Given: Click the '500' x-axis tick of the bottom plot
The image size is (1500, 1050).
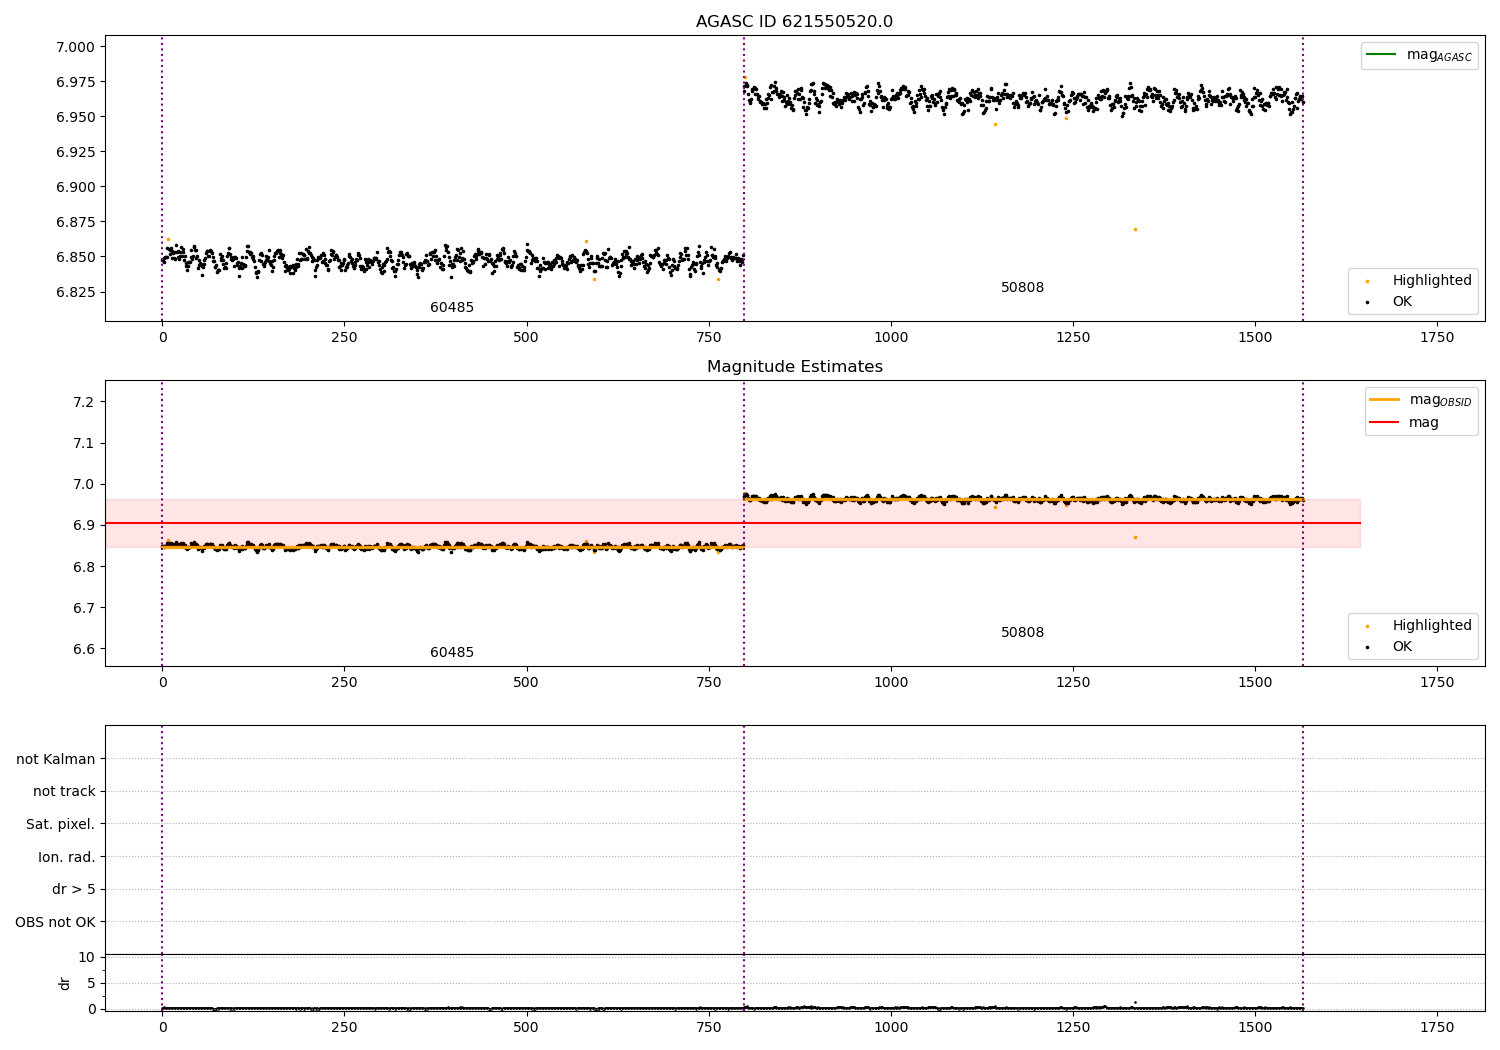Looking at the screenshot, I should point(526,1028).
